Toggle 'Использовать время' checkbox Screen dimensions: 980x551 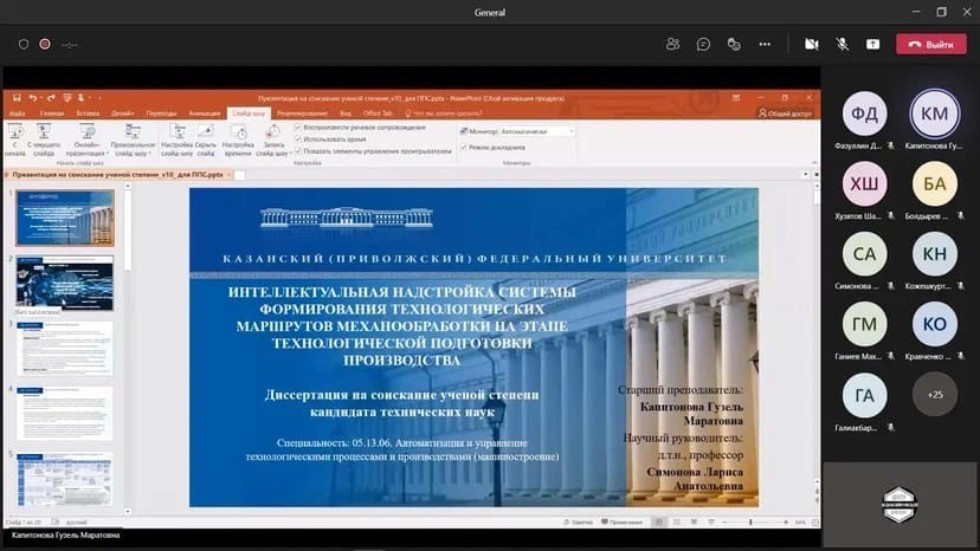coord(299,139)
